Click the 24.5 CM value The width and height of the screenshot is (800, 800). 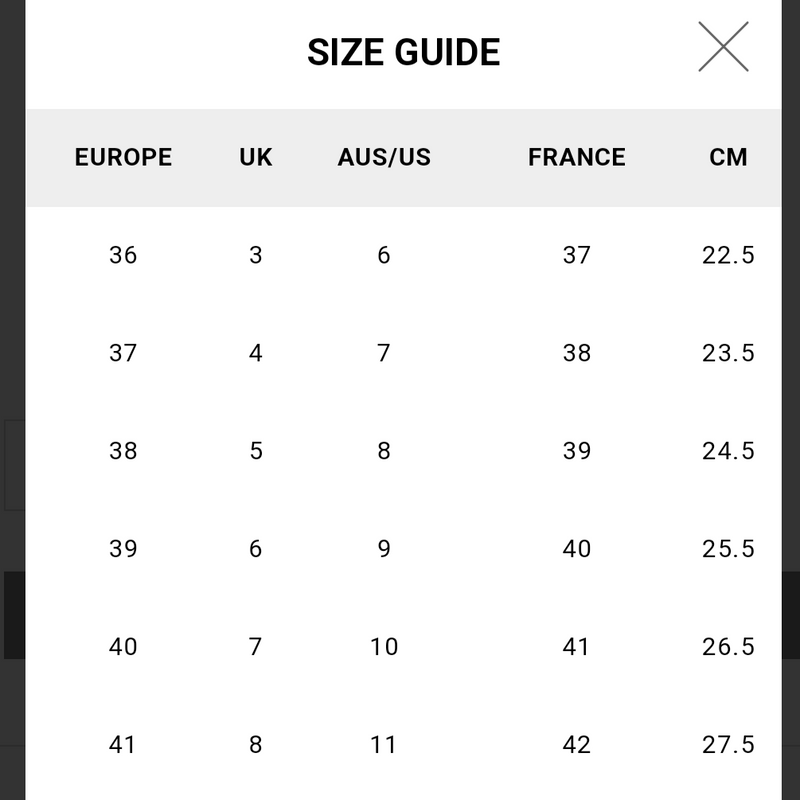[x=728, y=451]
